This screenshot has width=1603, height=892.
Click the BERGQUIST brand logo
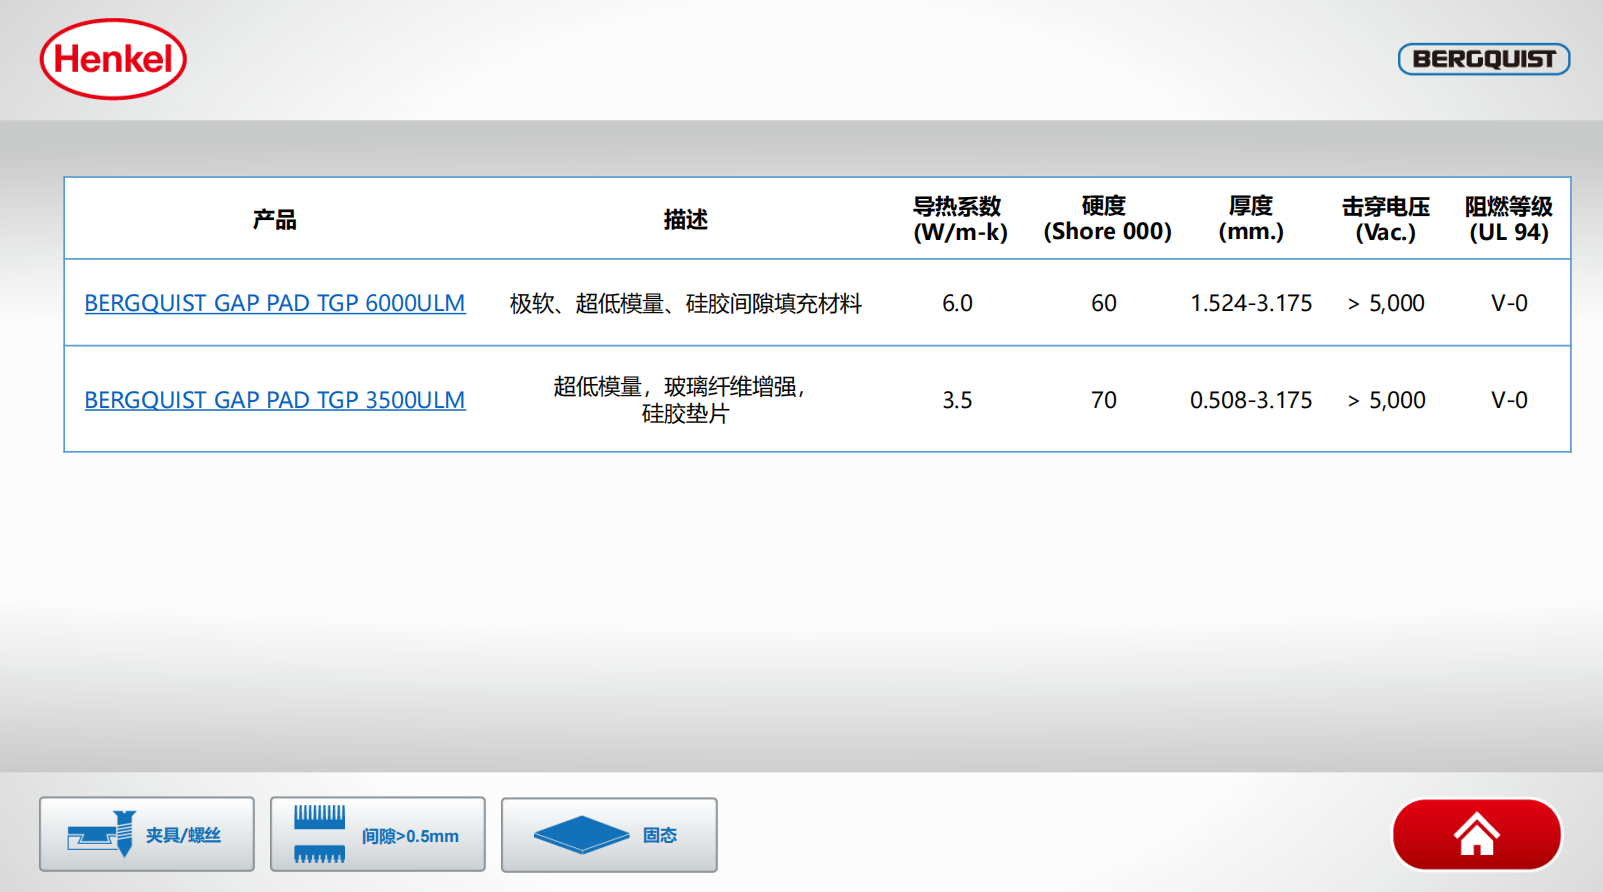point(1483,59)
